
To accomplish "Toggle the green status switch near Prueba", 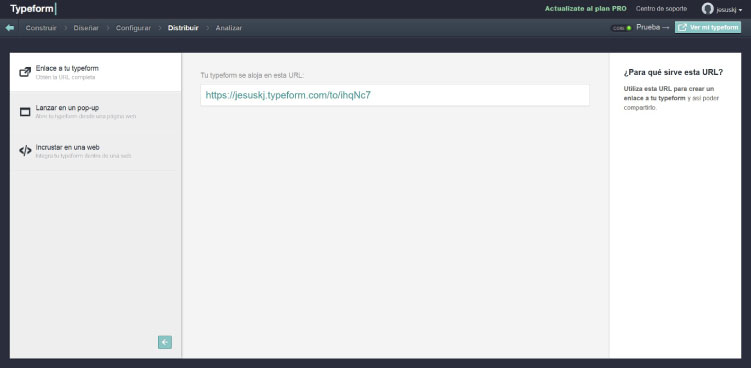I will tap(622, 28).
